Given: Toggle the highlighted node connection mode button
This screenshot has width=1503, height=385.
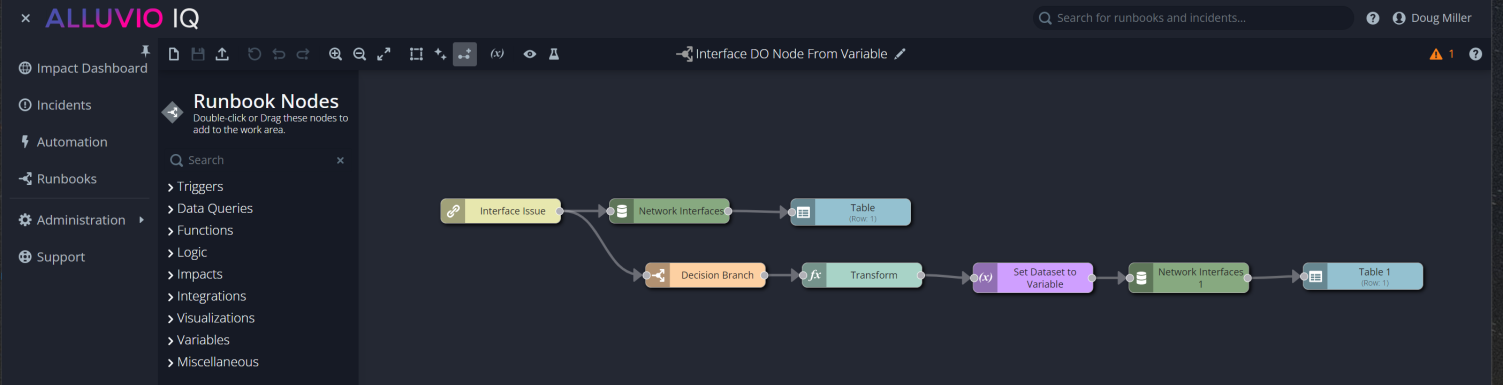Looking at the screenshot, I should (x=464, y=54).
